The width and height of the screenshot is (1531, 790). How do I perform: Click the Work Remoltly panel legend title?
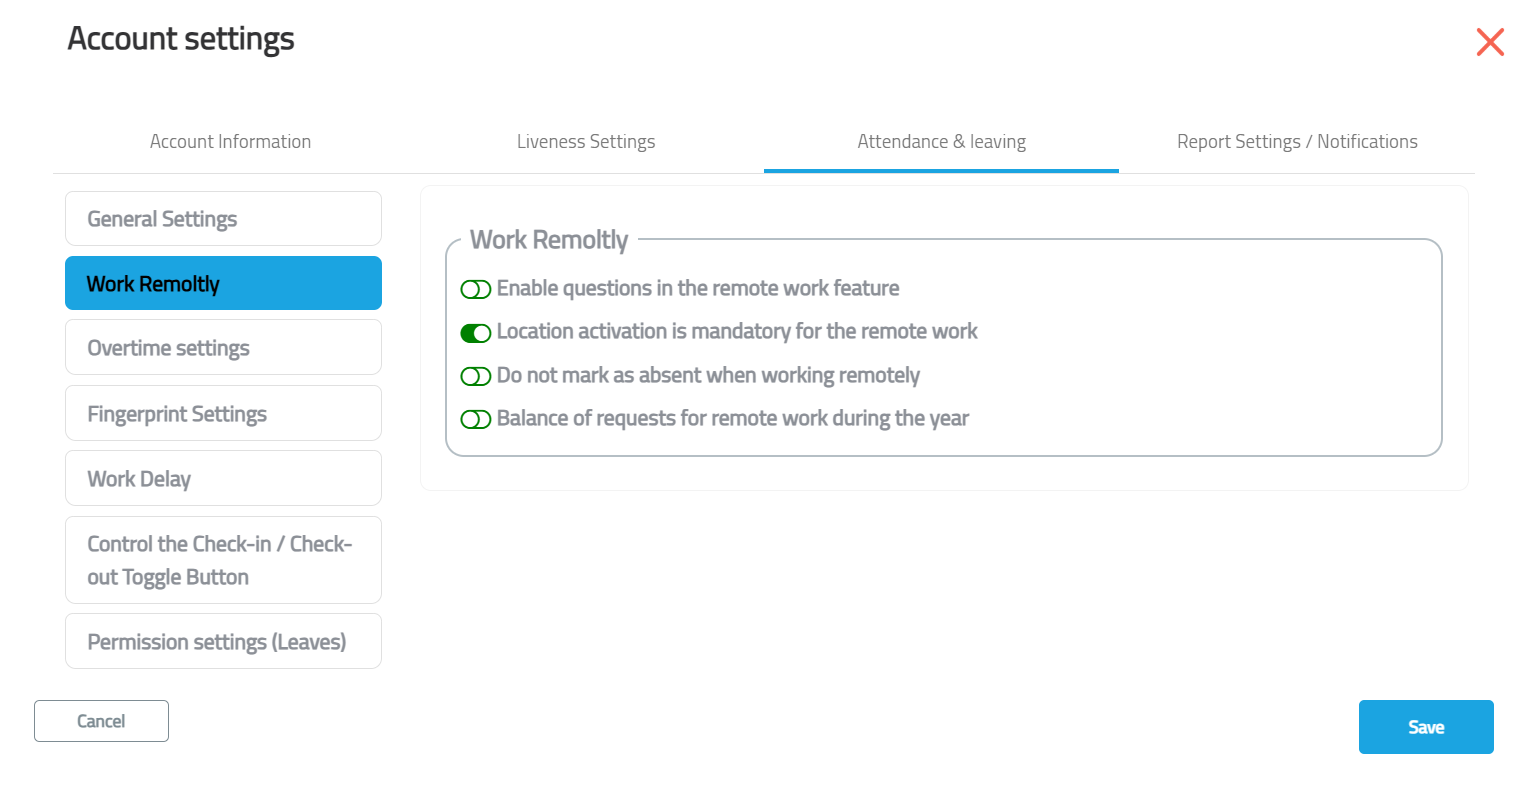point(549,240)
